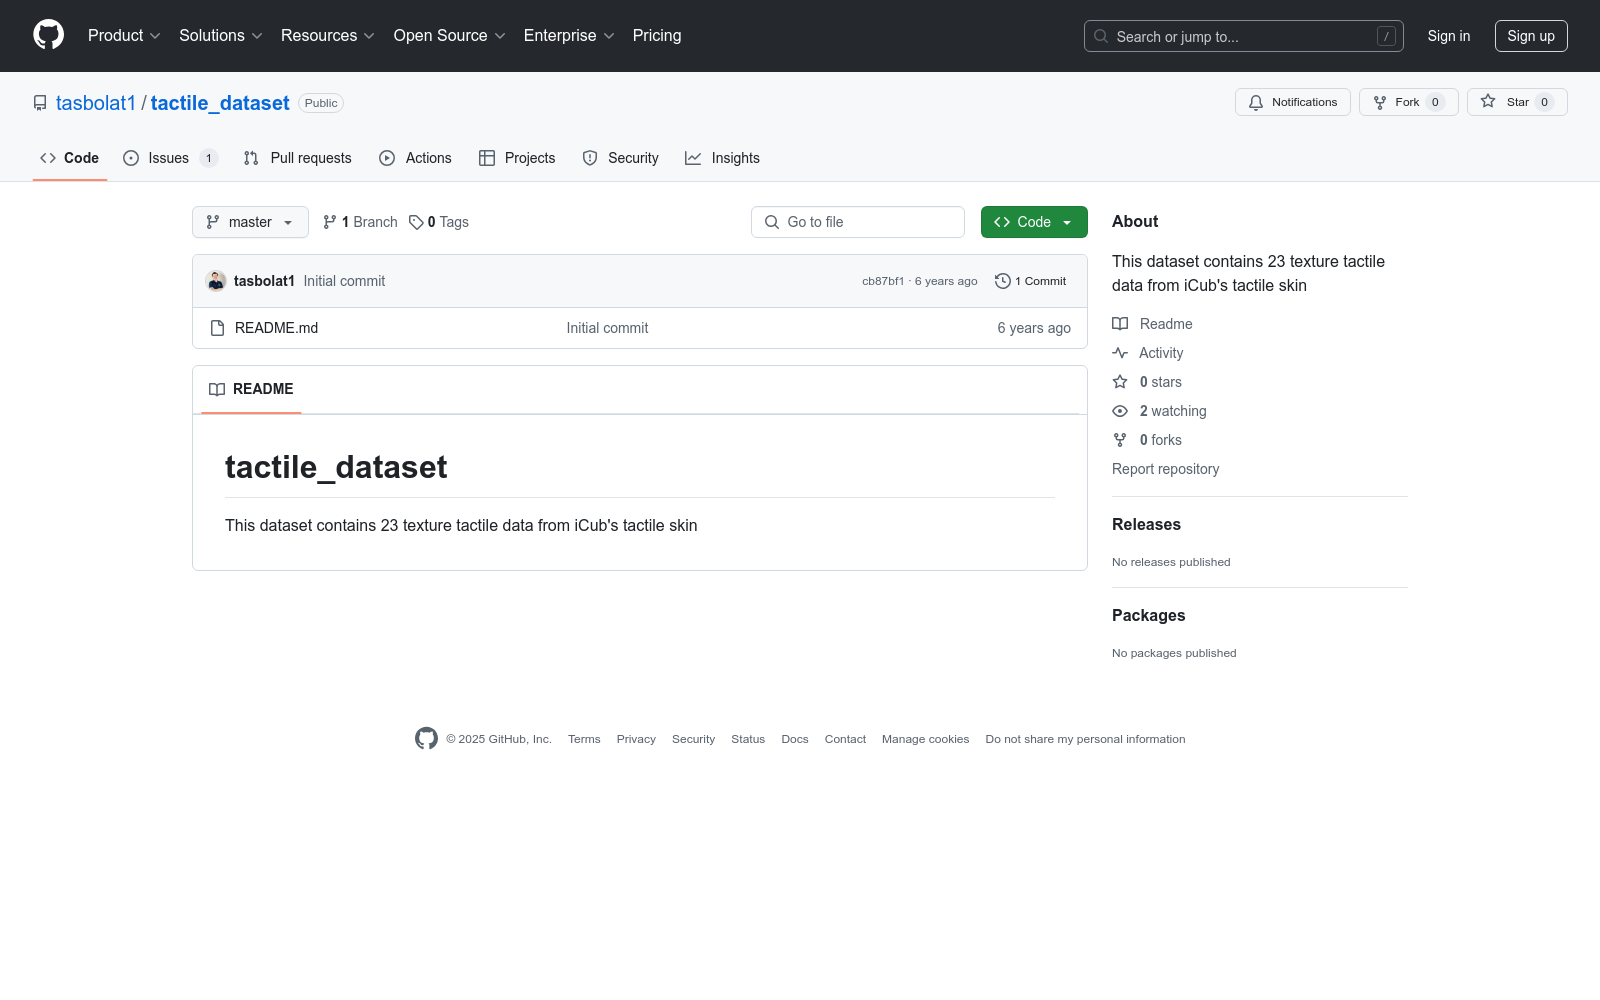
Task: Open the Product dropdown menu
Action: [x=124, y=35]
